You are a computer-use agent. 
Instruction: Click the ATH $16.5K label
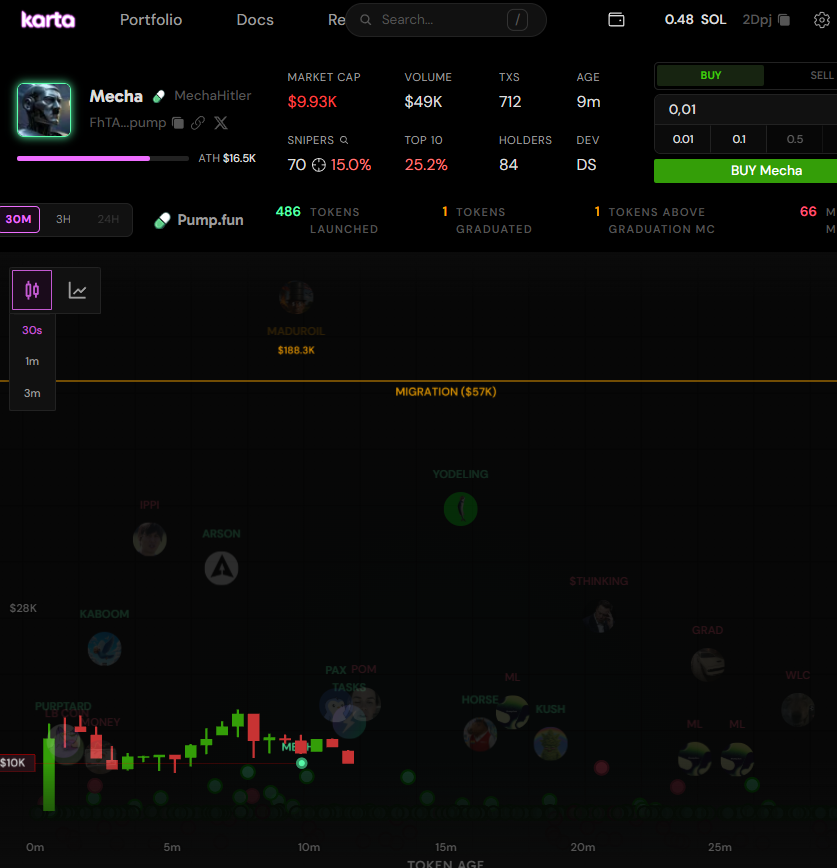tap(227, 158)
